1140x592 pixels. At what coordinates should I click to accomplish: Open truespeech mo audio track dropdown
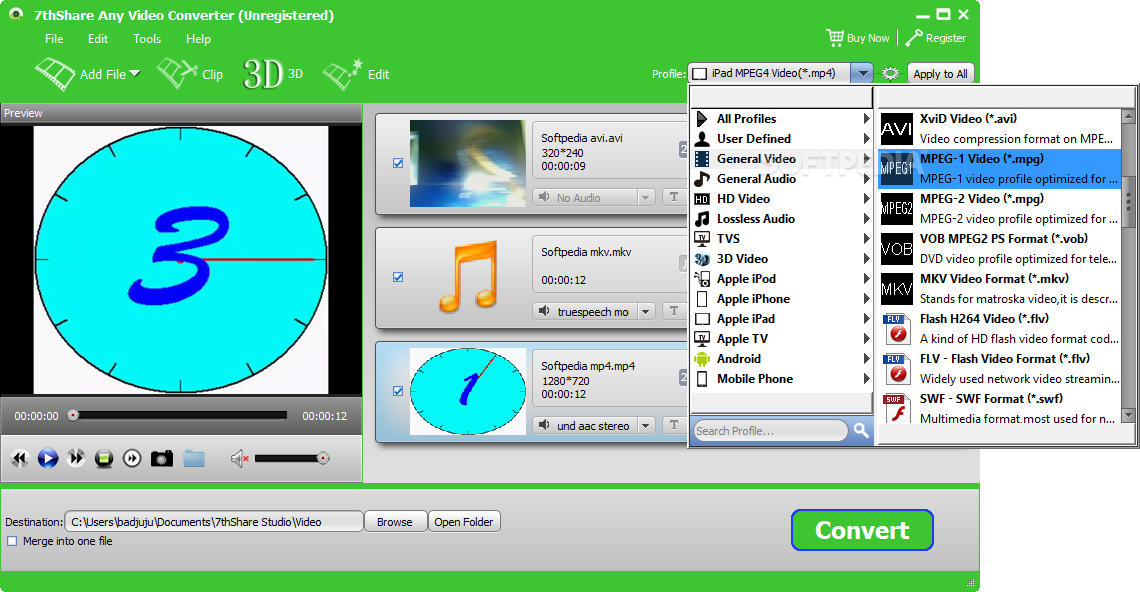pos(645,311)
